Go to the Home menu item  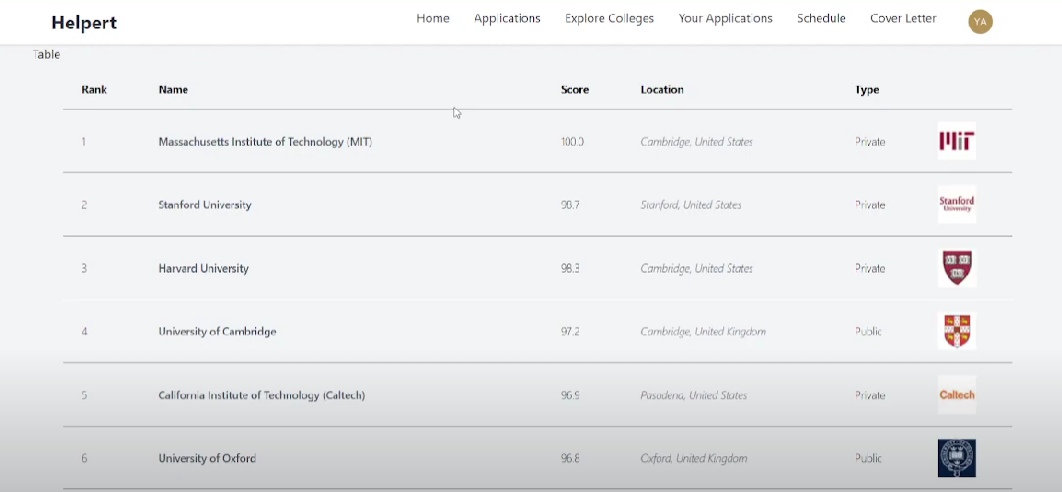click(433, 18)
